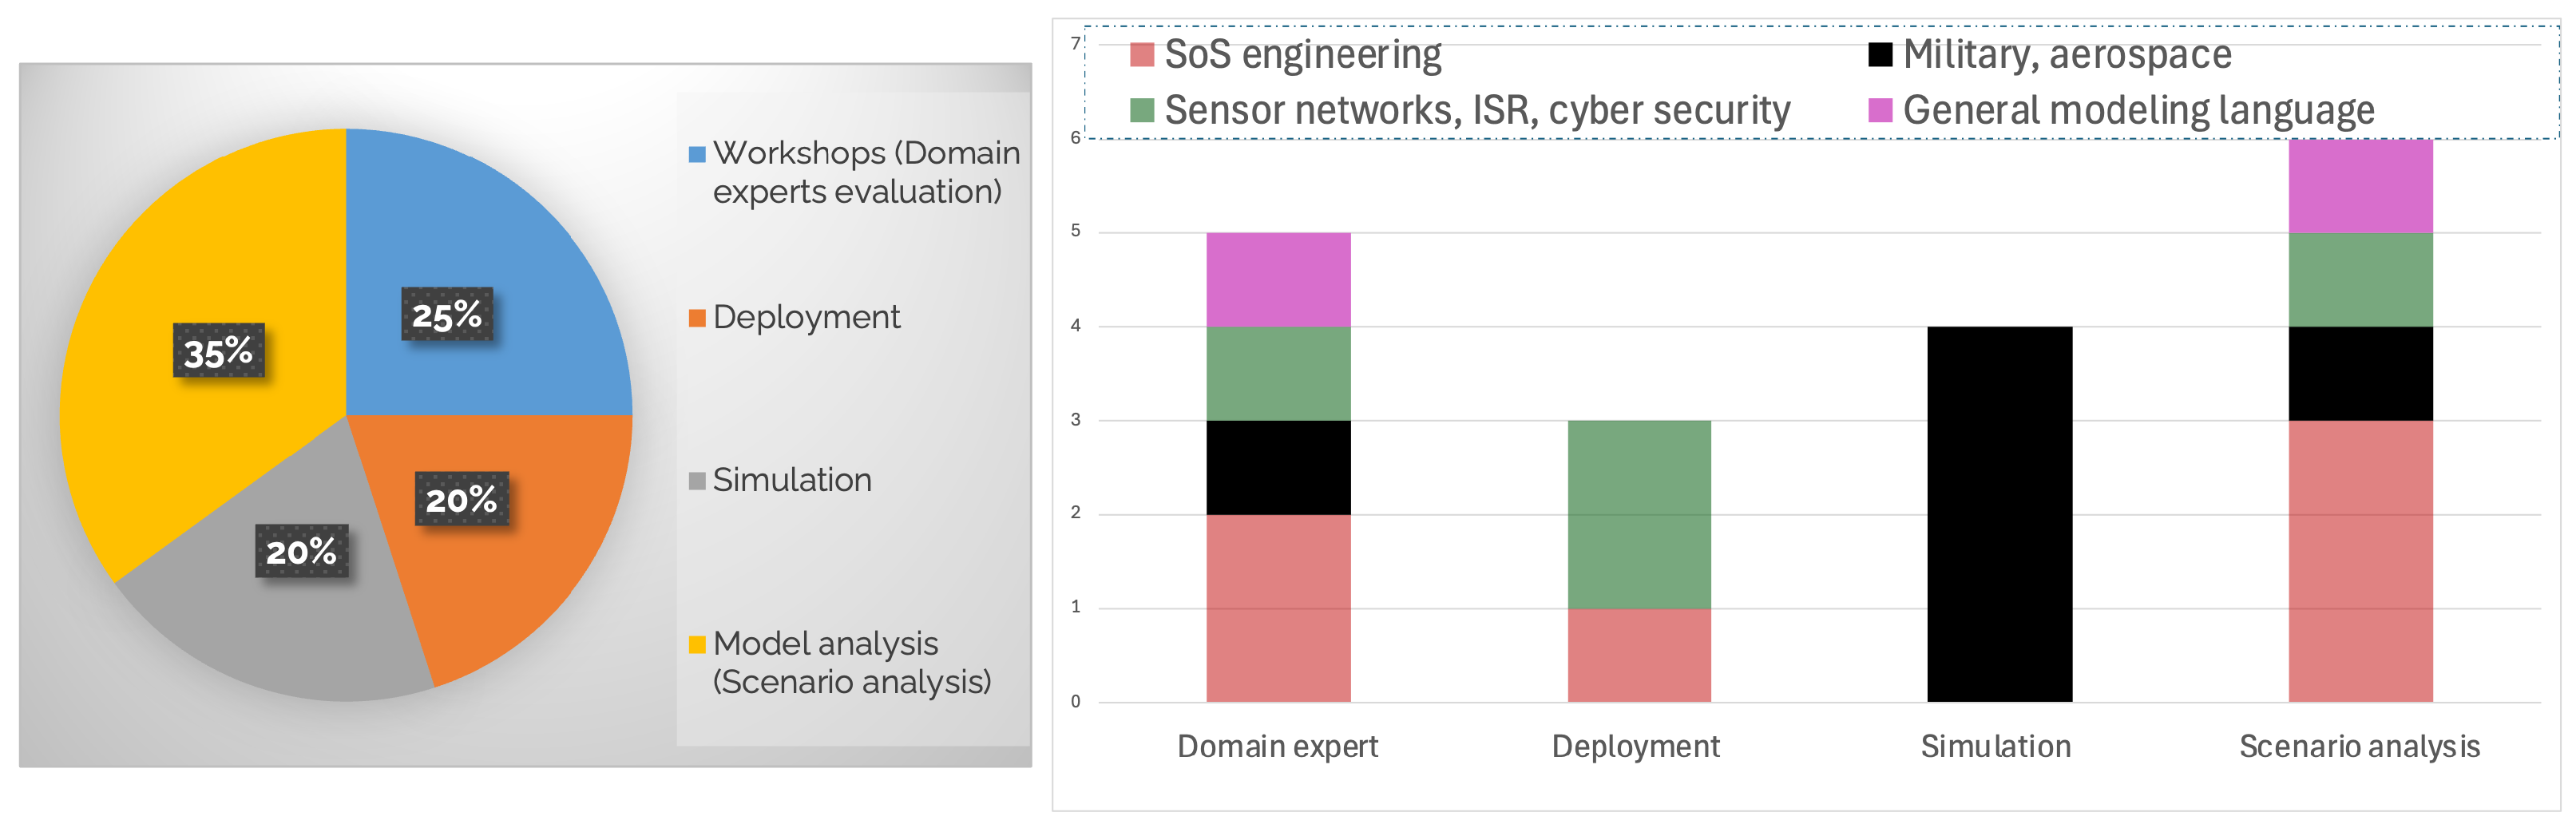Click the 20% label on the orange slice
The image size is (2576, 828).
(461, 499)
